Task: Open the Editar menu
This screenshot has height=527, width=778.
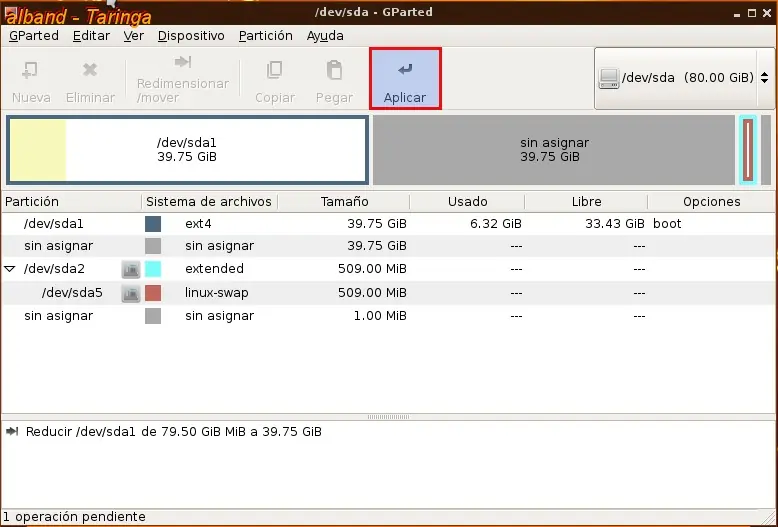Action: point(91,36)
